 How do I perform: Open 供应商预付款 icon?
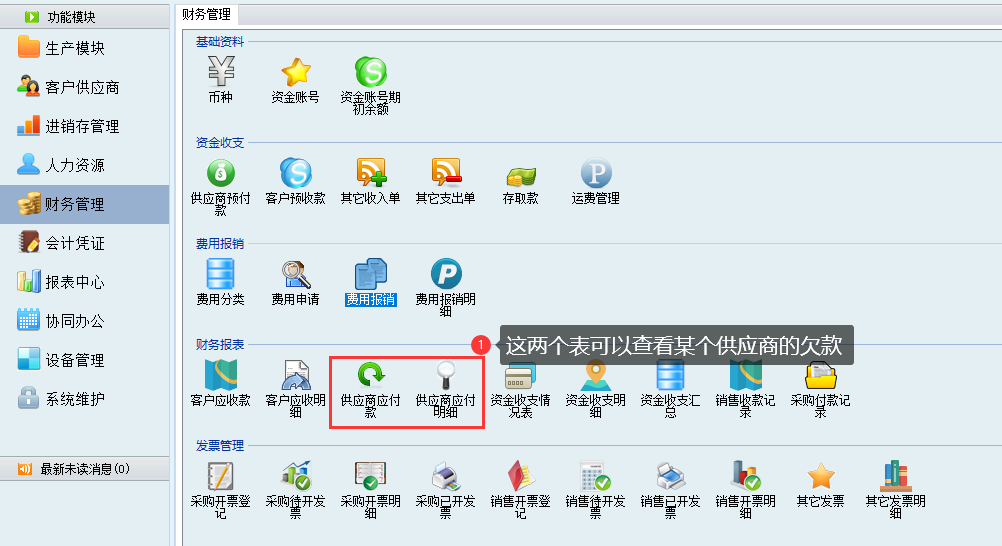coord(220,174)
